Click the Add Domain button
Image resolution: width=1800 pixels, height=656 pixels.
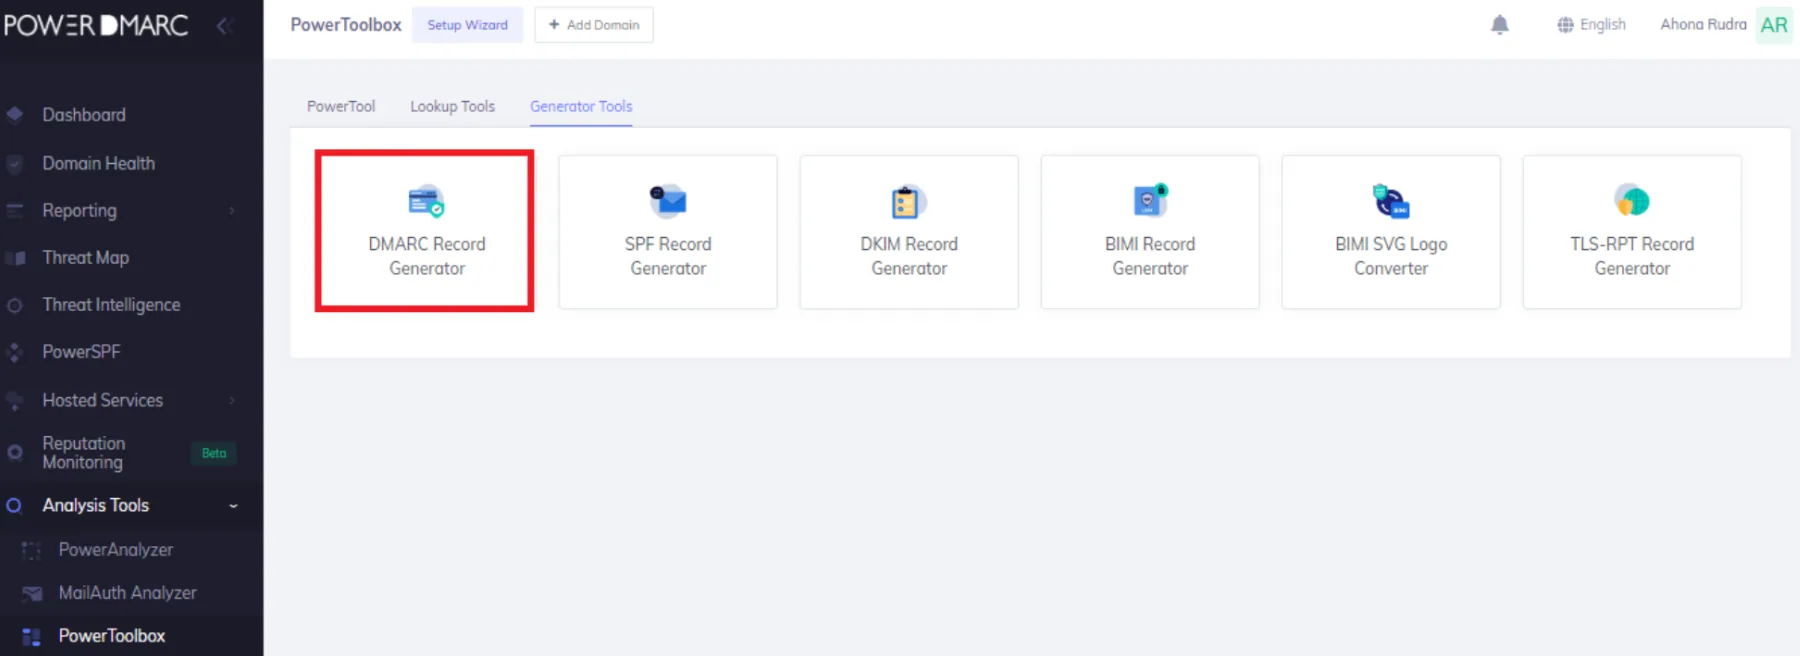tap(594, 25)
